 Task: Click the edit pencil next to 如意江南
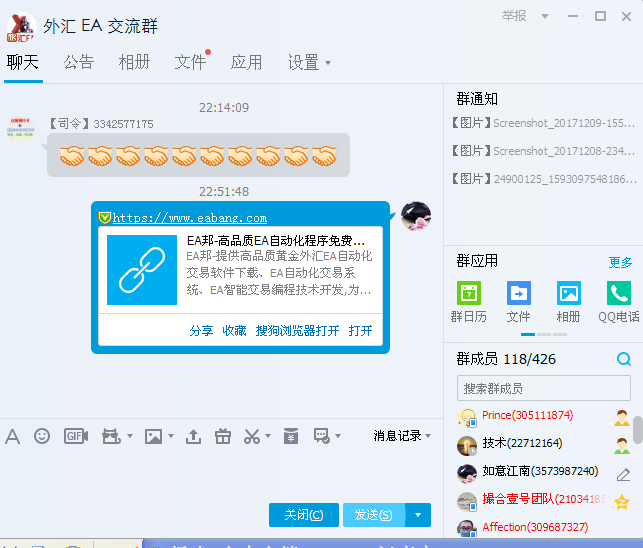pos(623,475)
